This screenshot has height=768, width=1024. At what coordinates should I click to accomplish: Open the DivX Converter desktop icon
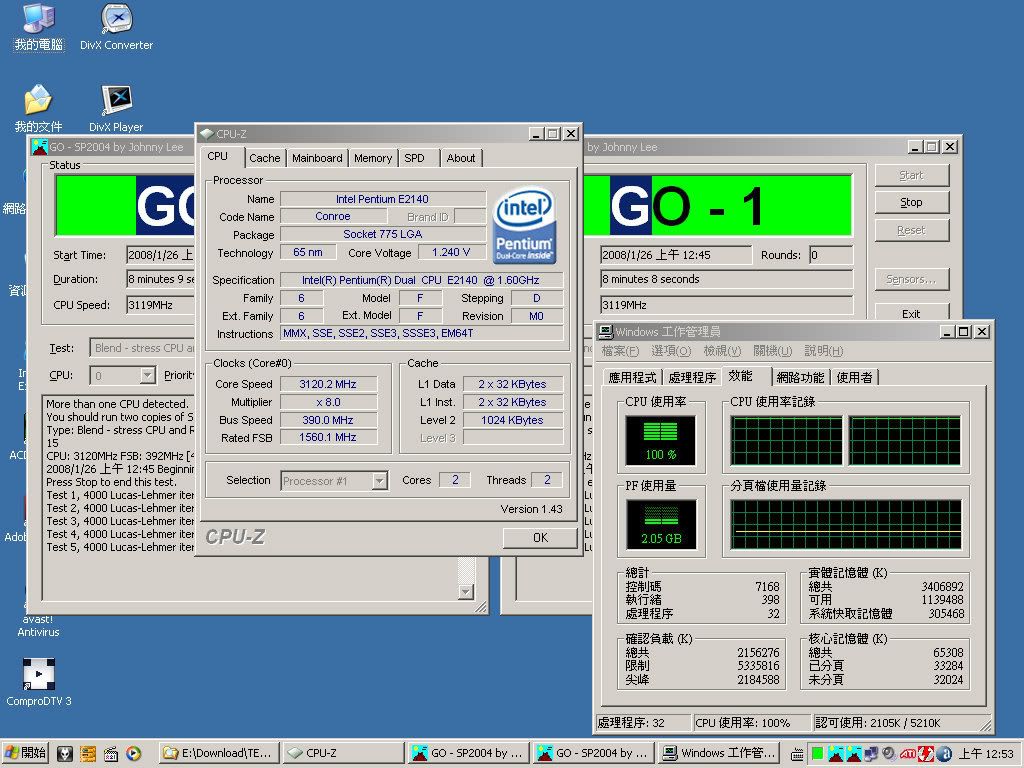[116, 26]
